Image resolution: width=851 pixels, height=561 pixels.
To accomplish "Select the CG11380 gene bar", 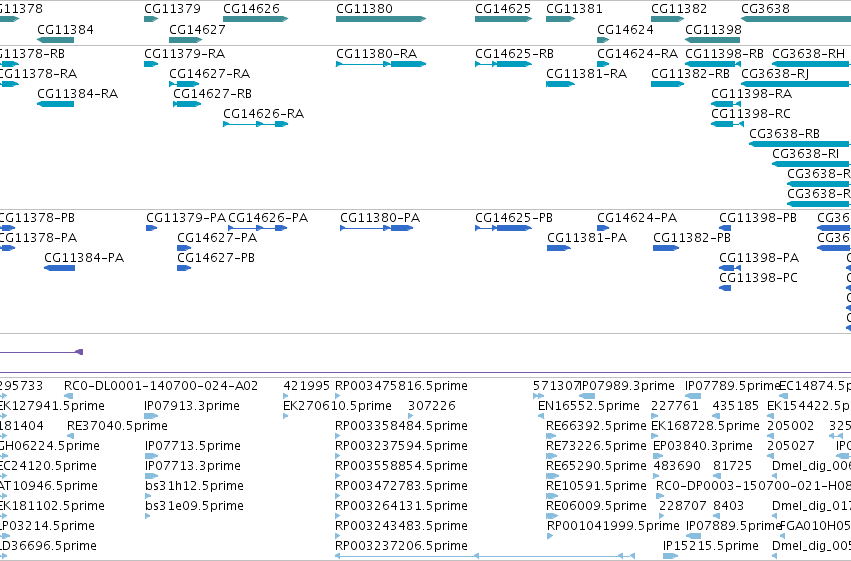I will coord(381,19).
